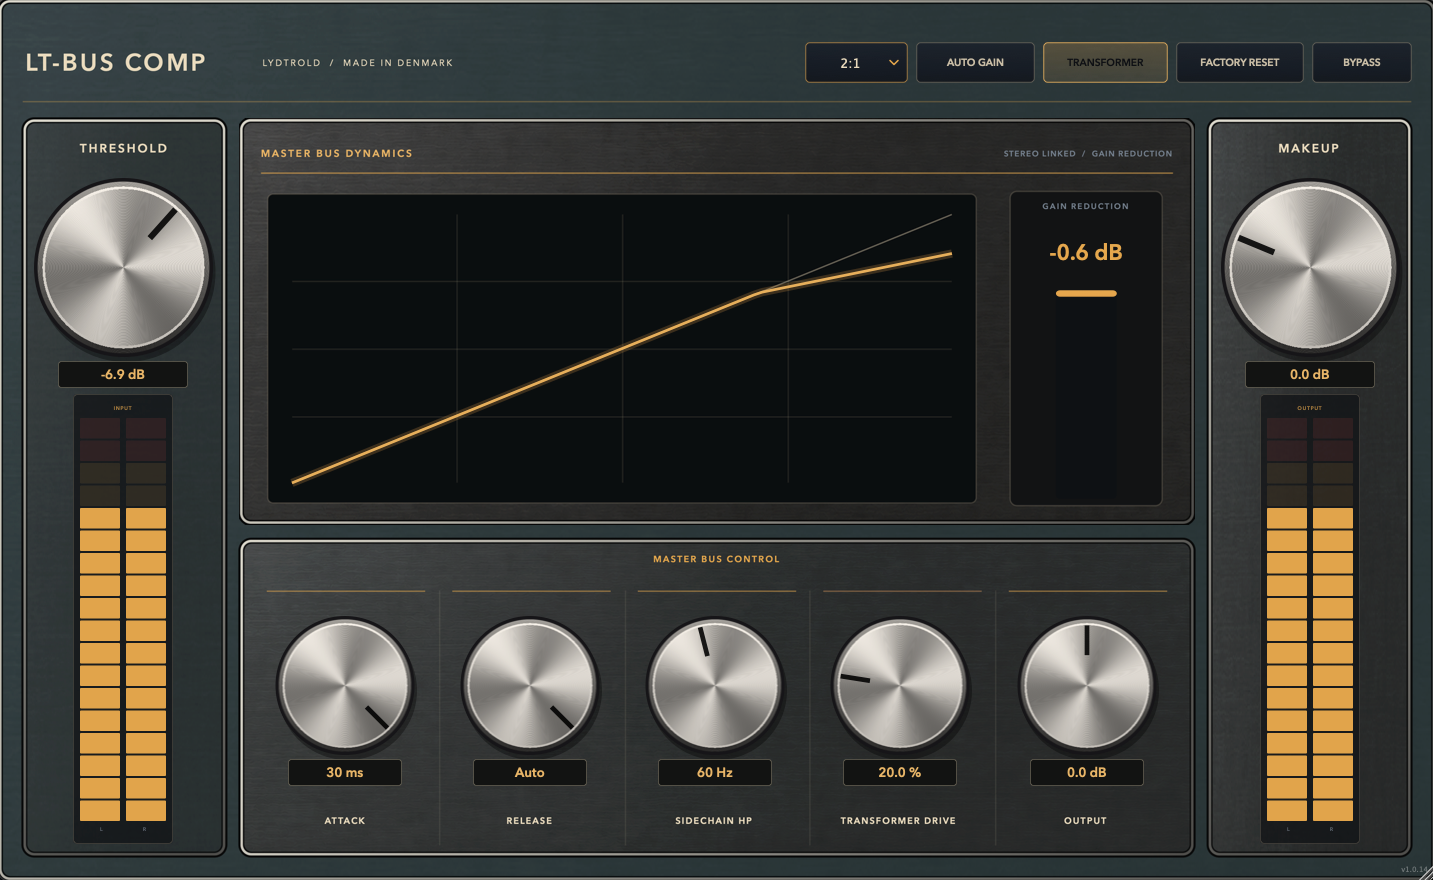
Task: Click the -0.6 dB gain reduction readout
Action: 1086,252
